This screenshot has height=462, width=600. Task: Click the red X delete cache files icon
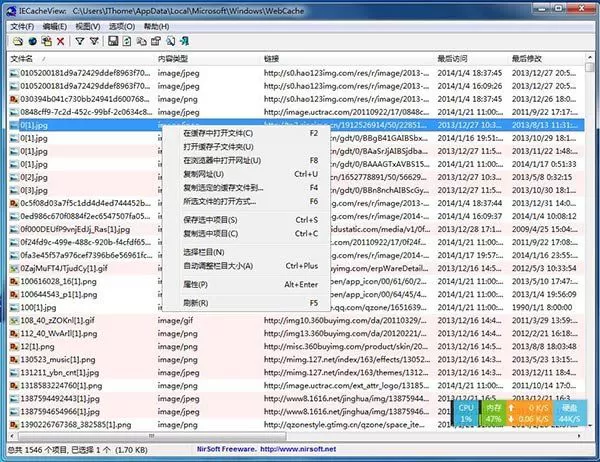click(60, 41)
